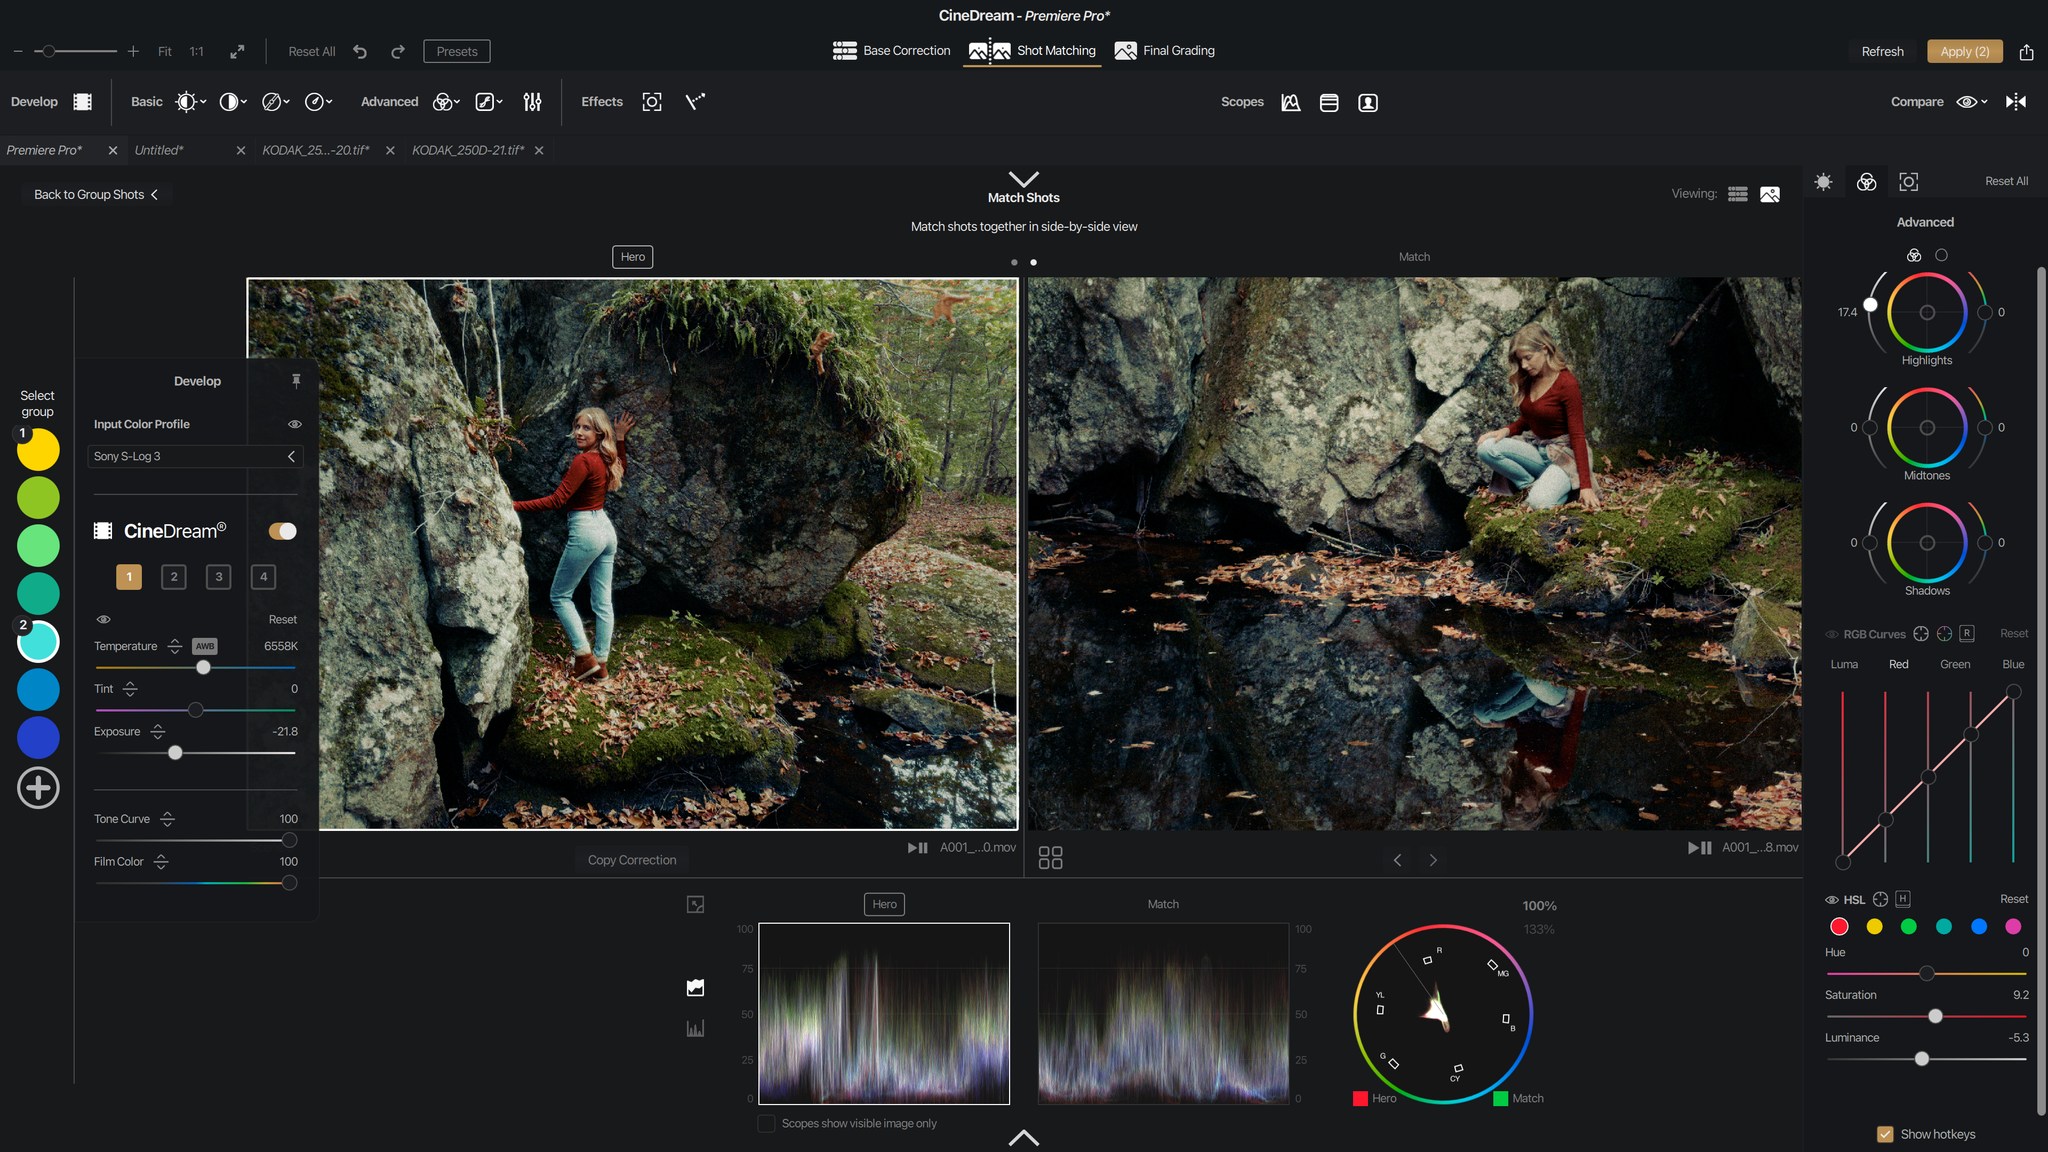Select the Effects grain sparkle icon
The image size is (2048, 1152).
pos(695,102)
